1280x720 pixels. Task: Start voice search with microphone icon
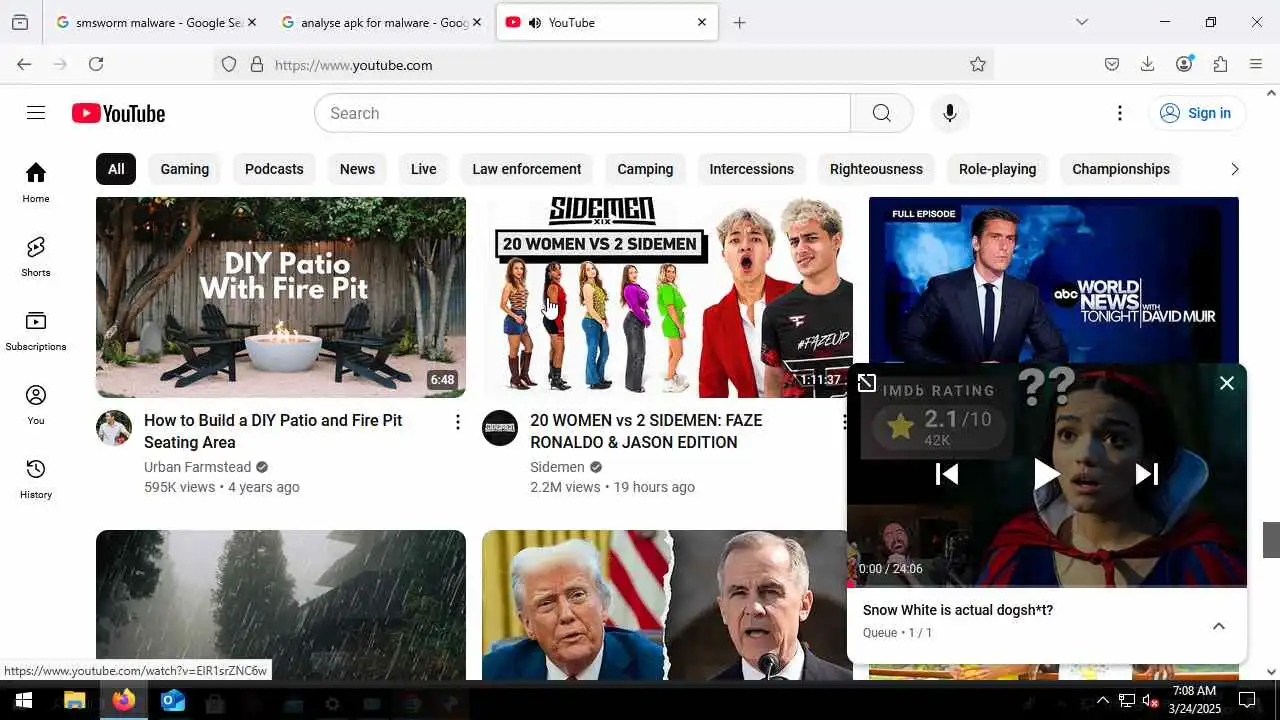[x=950, y=113]
